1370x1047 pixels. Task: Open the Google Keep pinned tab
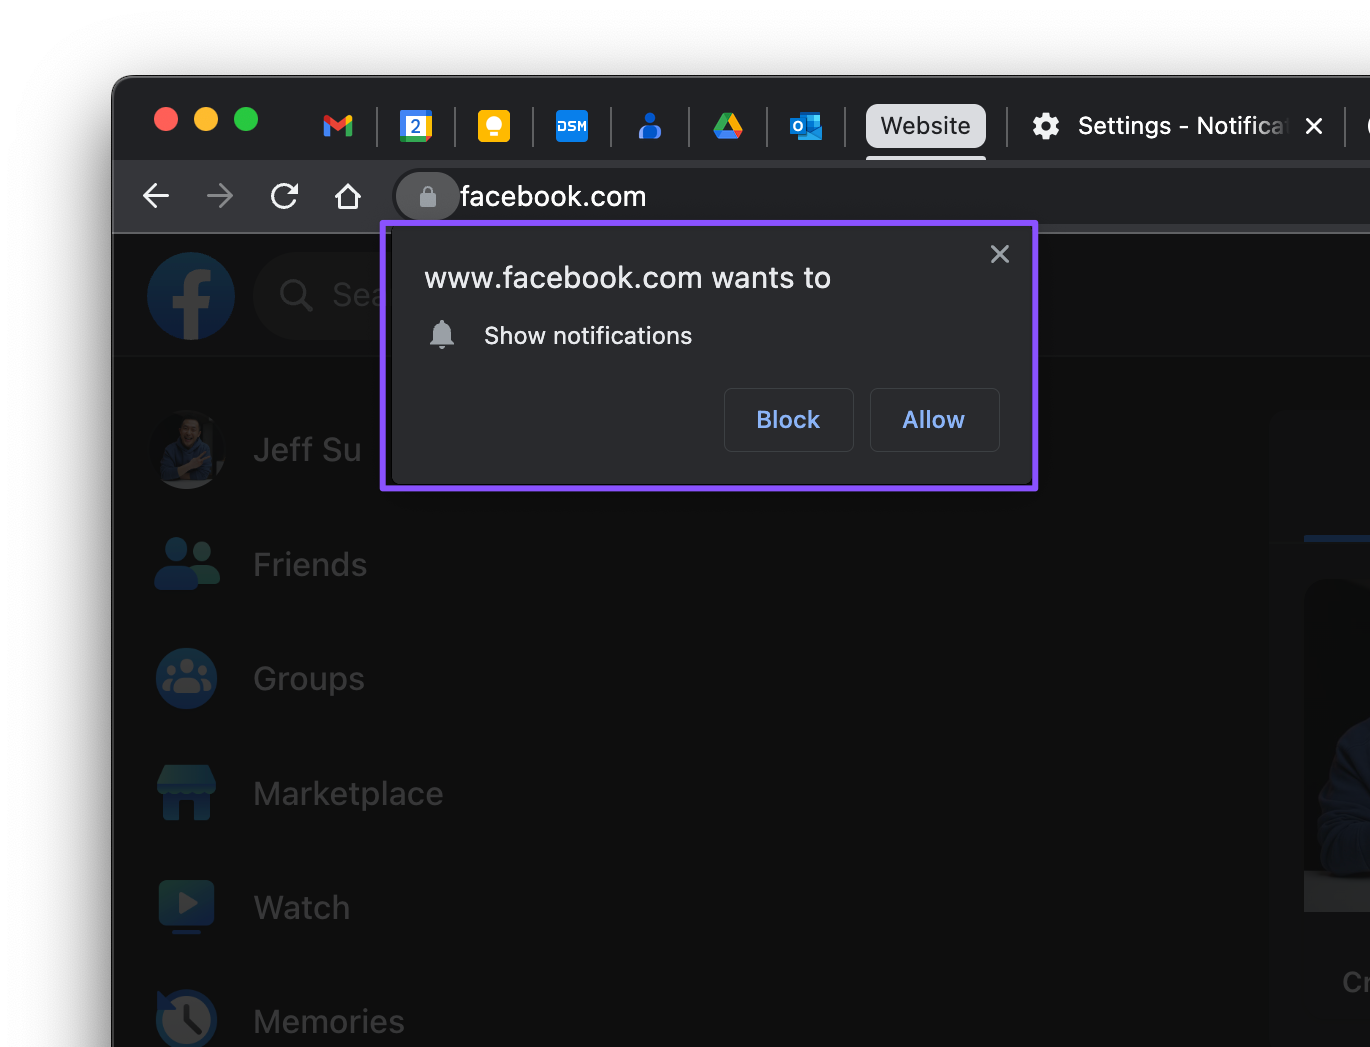(494, 126)
